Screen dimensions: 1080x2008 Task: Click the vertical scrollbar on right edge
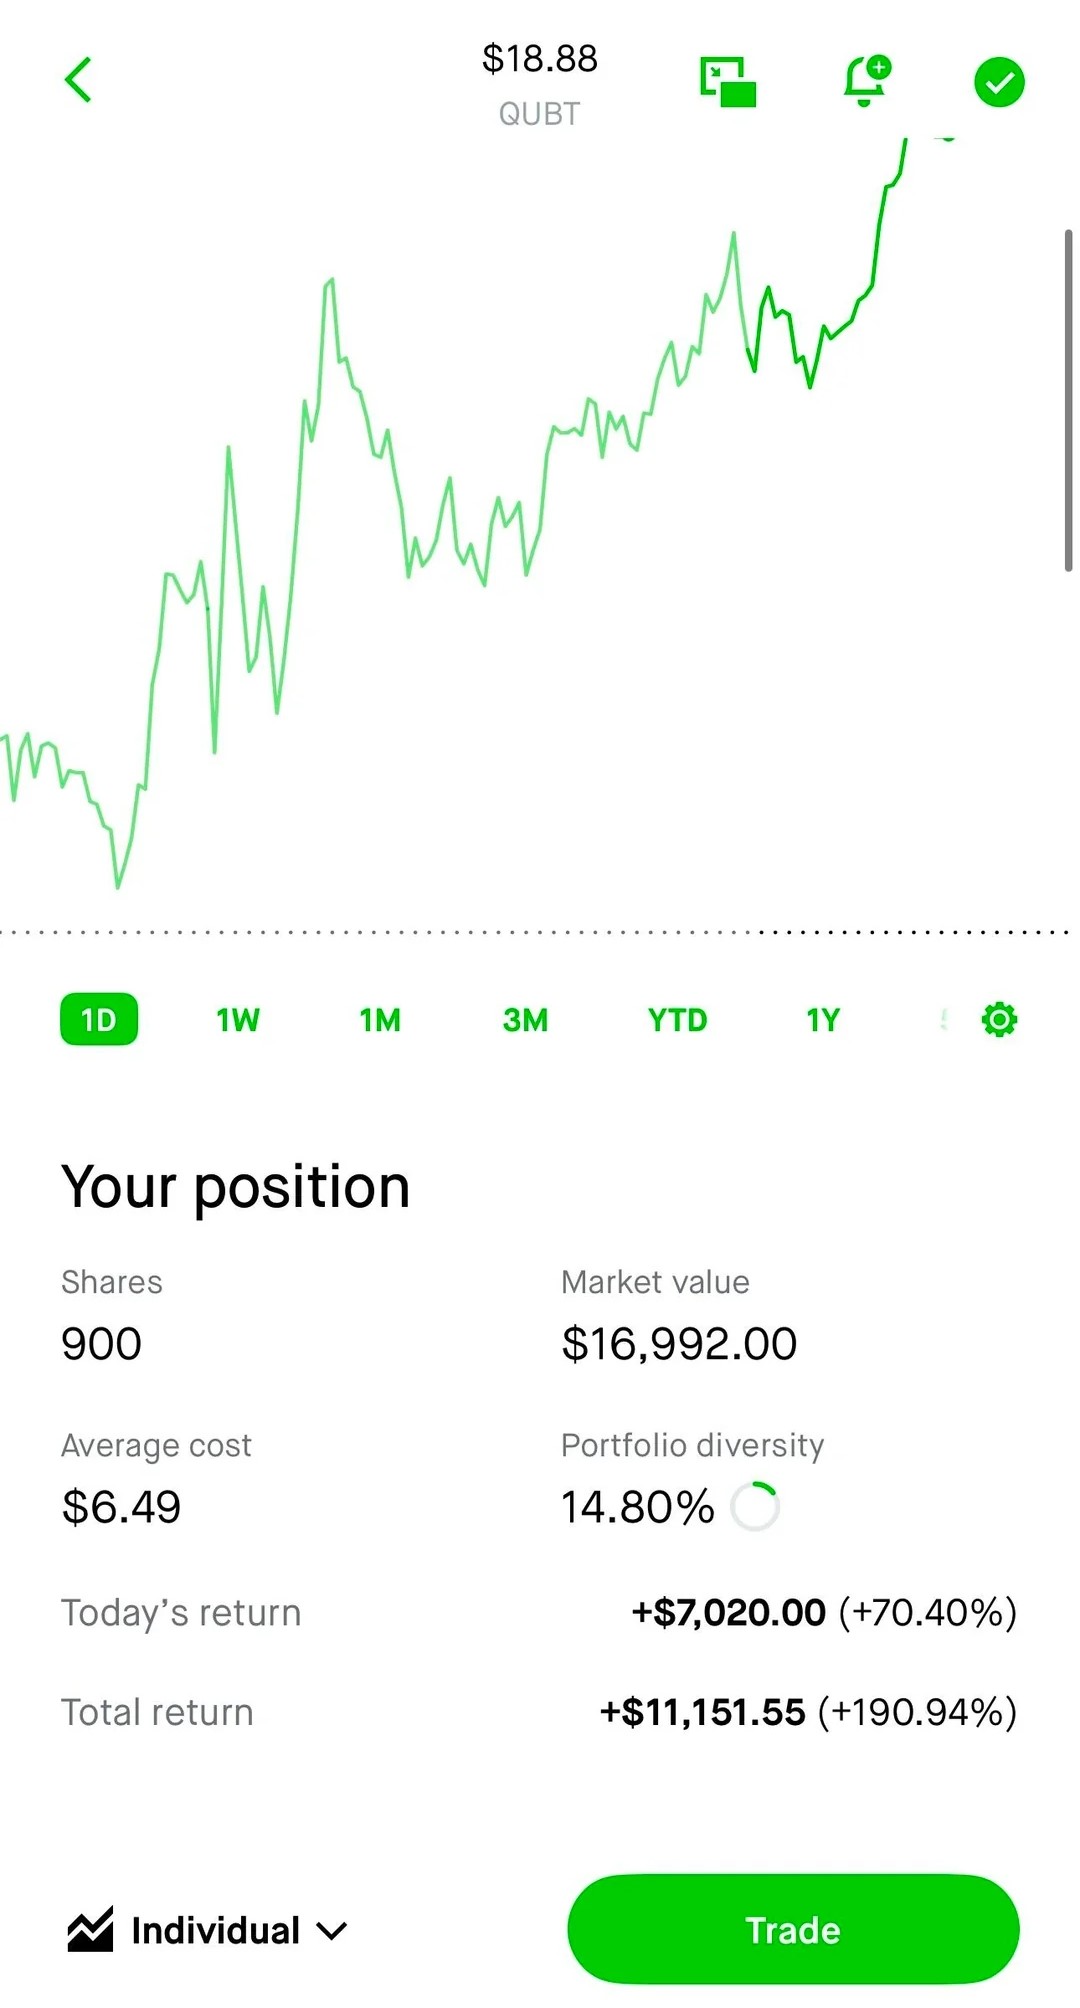point(1068,400)
